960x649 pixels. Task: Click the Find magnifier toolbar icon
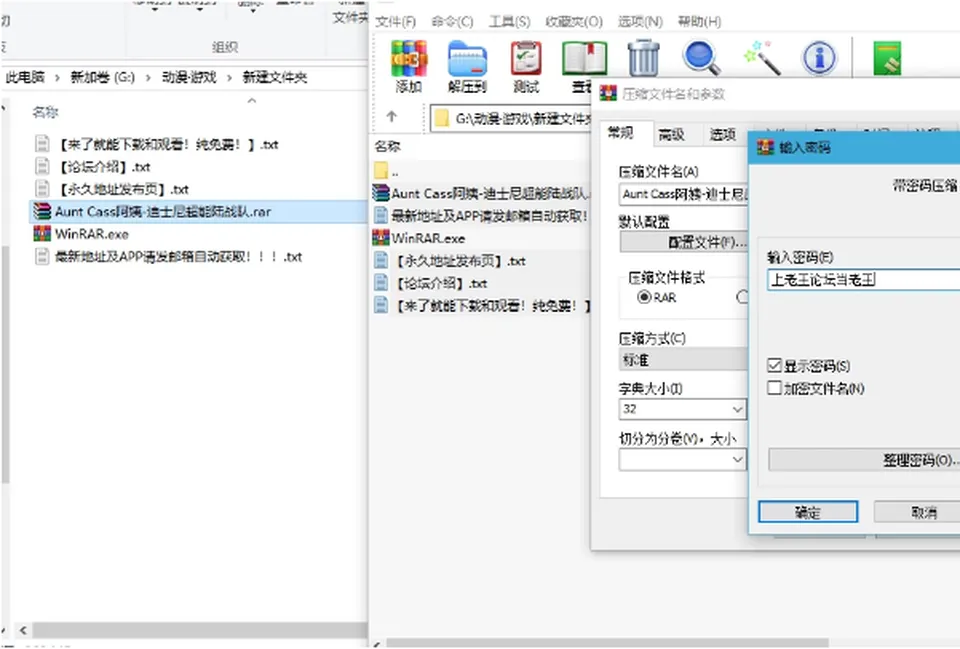701,58
